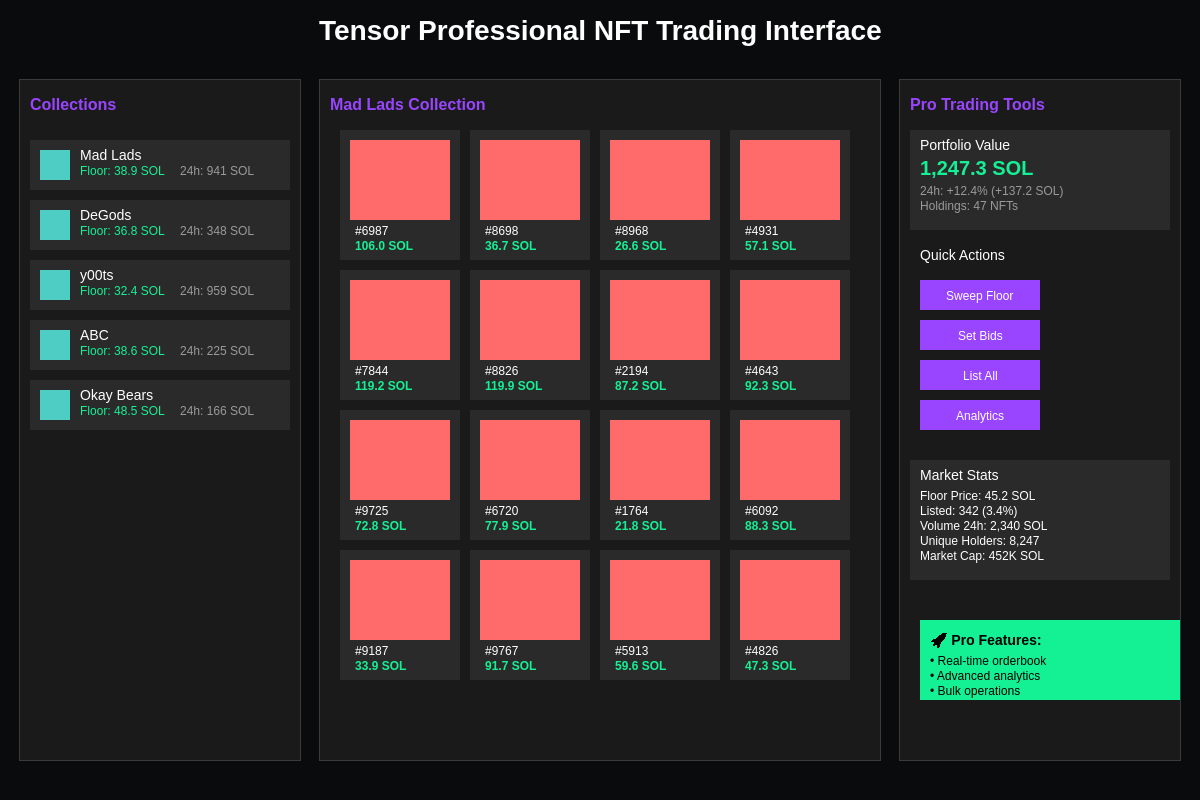Open NFT #9187 image tile
The width and height of the screenshot is (1200, 800).
pyautogui.click(x=400, y=600)
